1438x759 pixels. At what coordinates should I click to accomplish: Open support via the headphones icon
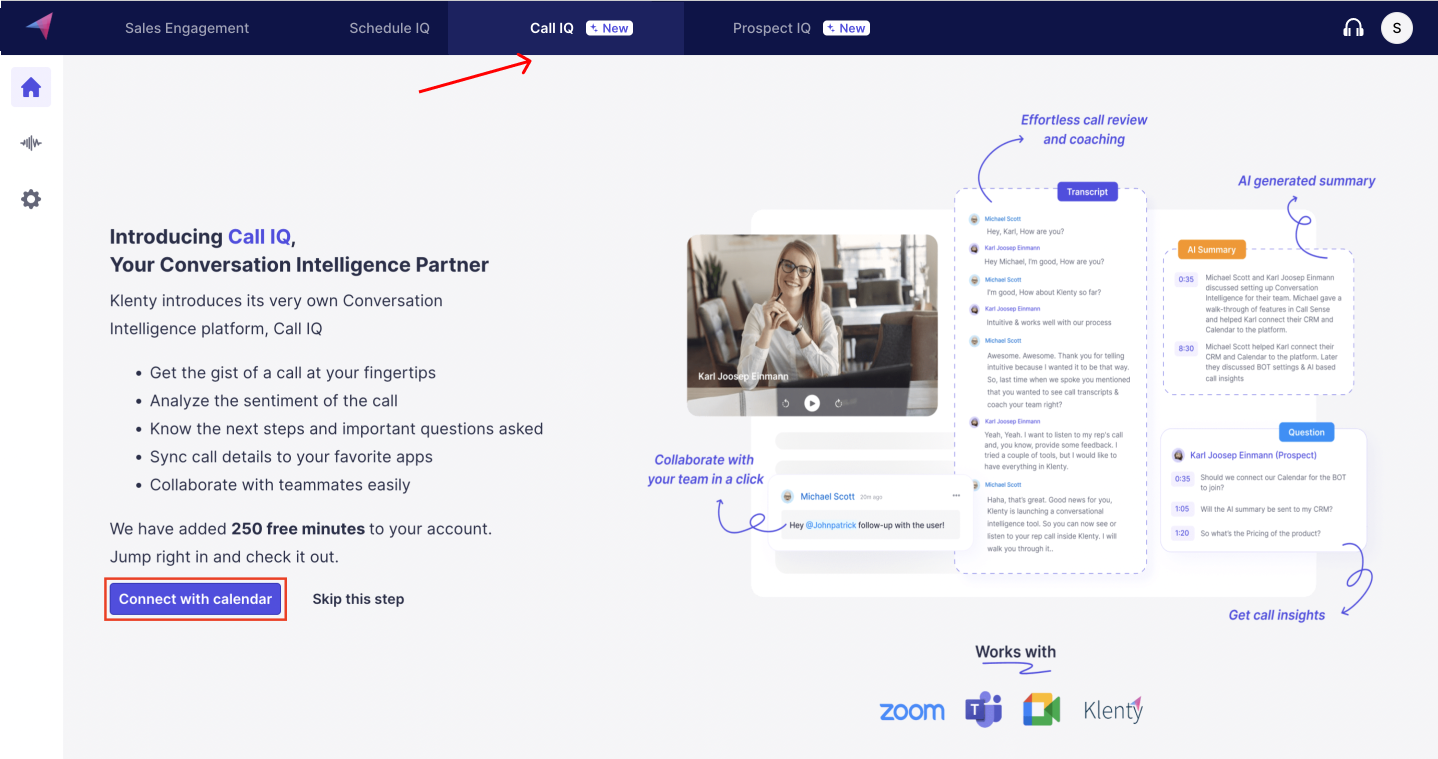coord(1353,28)
